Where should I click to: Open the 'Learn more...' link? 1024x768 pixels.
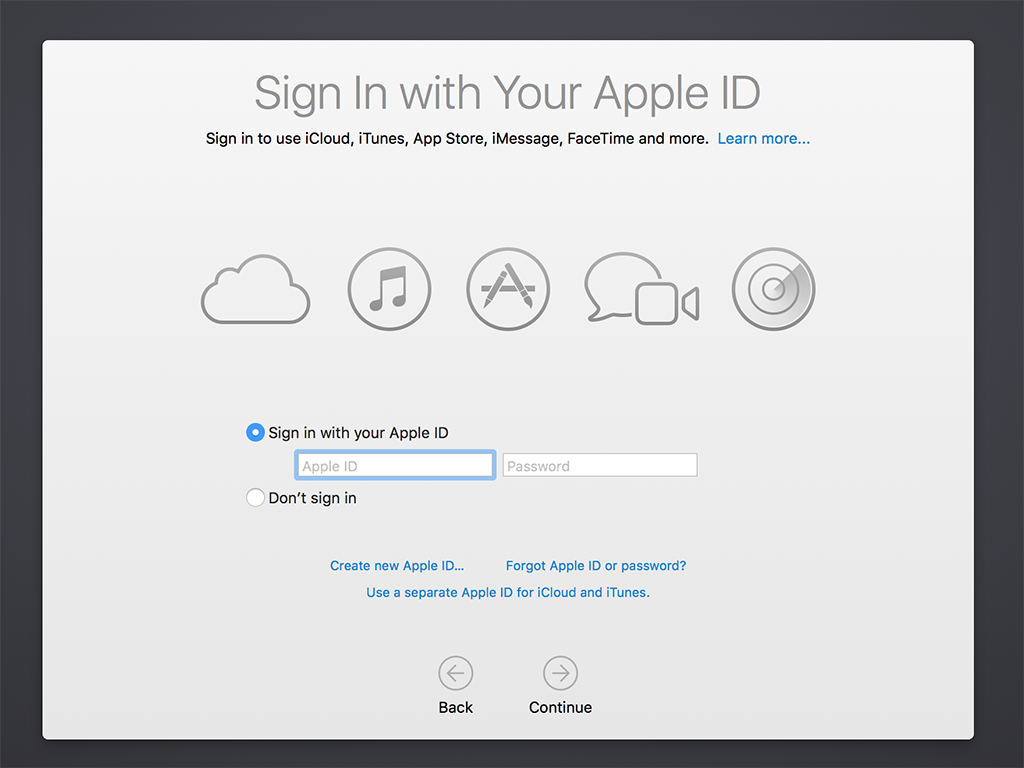pyautogui.click(x=763, y=138)
